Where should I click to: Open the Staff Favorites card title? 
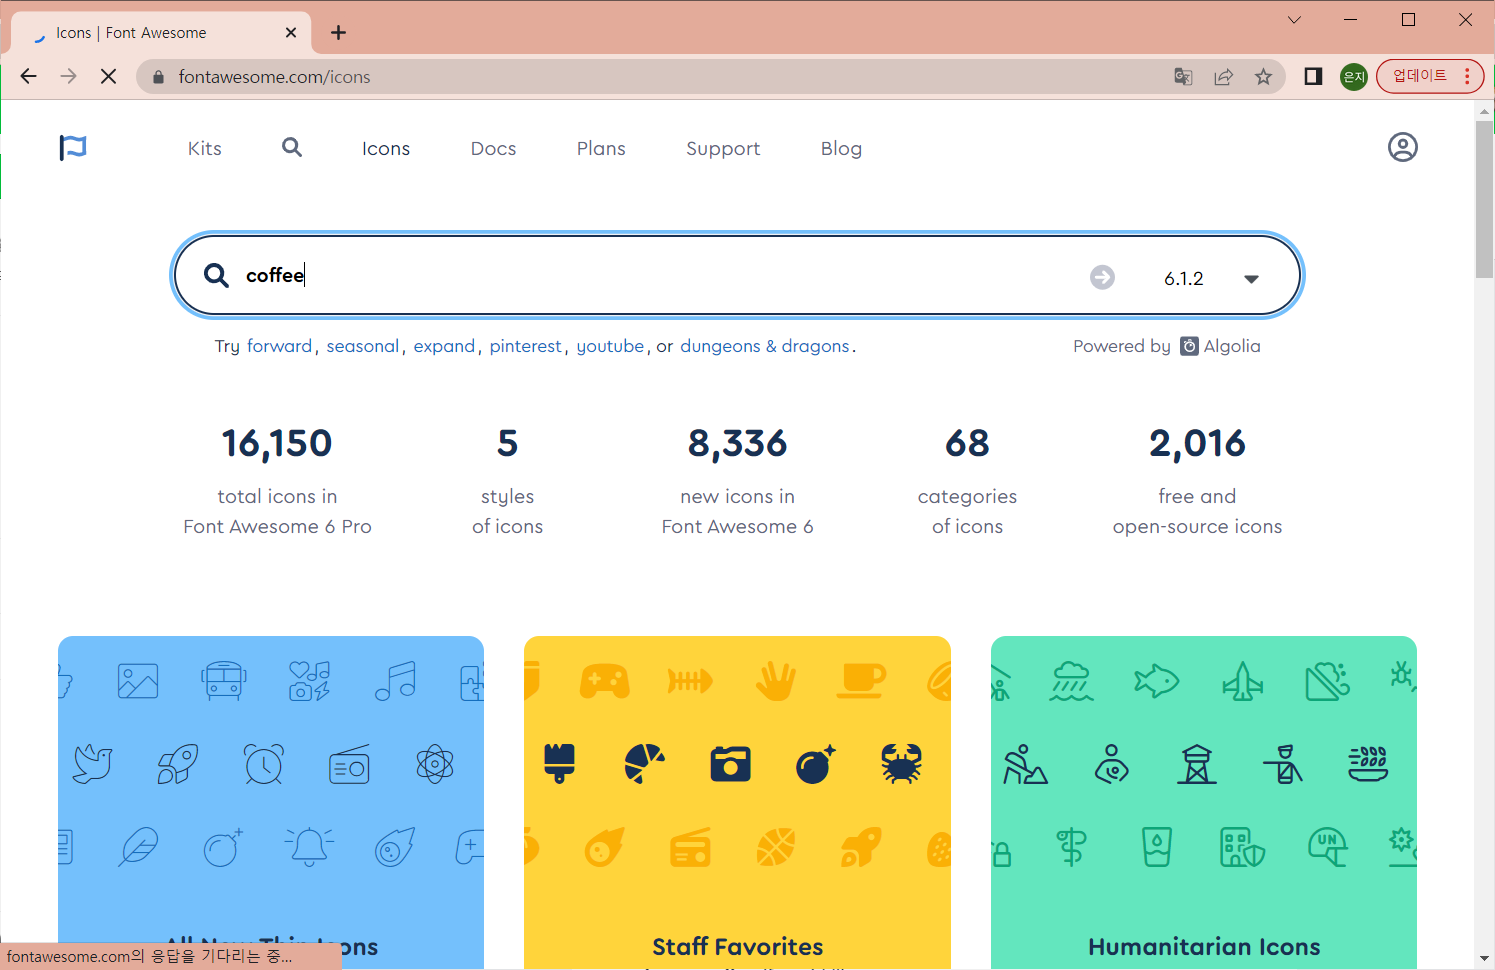click(x=738, y=946)
